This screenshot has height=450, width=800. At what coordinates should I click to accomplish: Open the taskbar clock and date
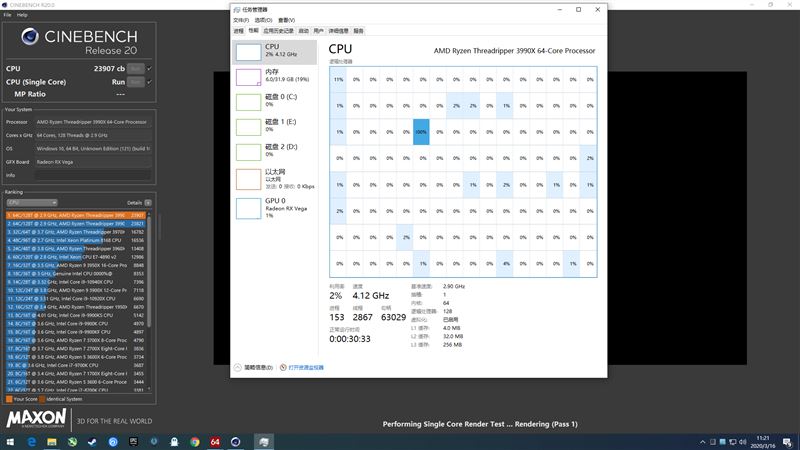click(x=763, y=442)
